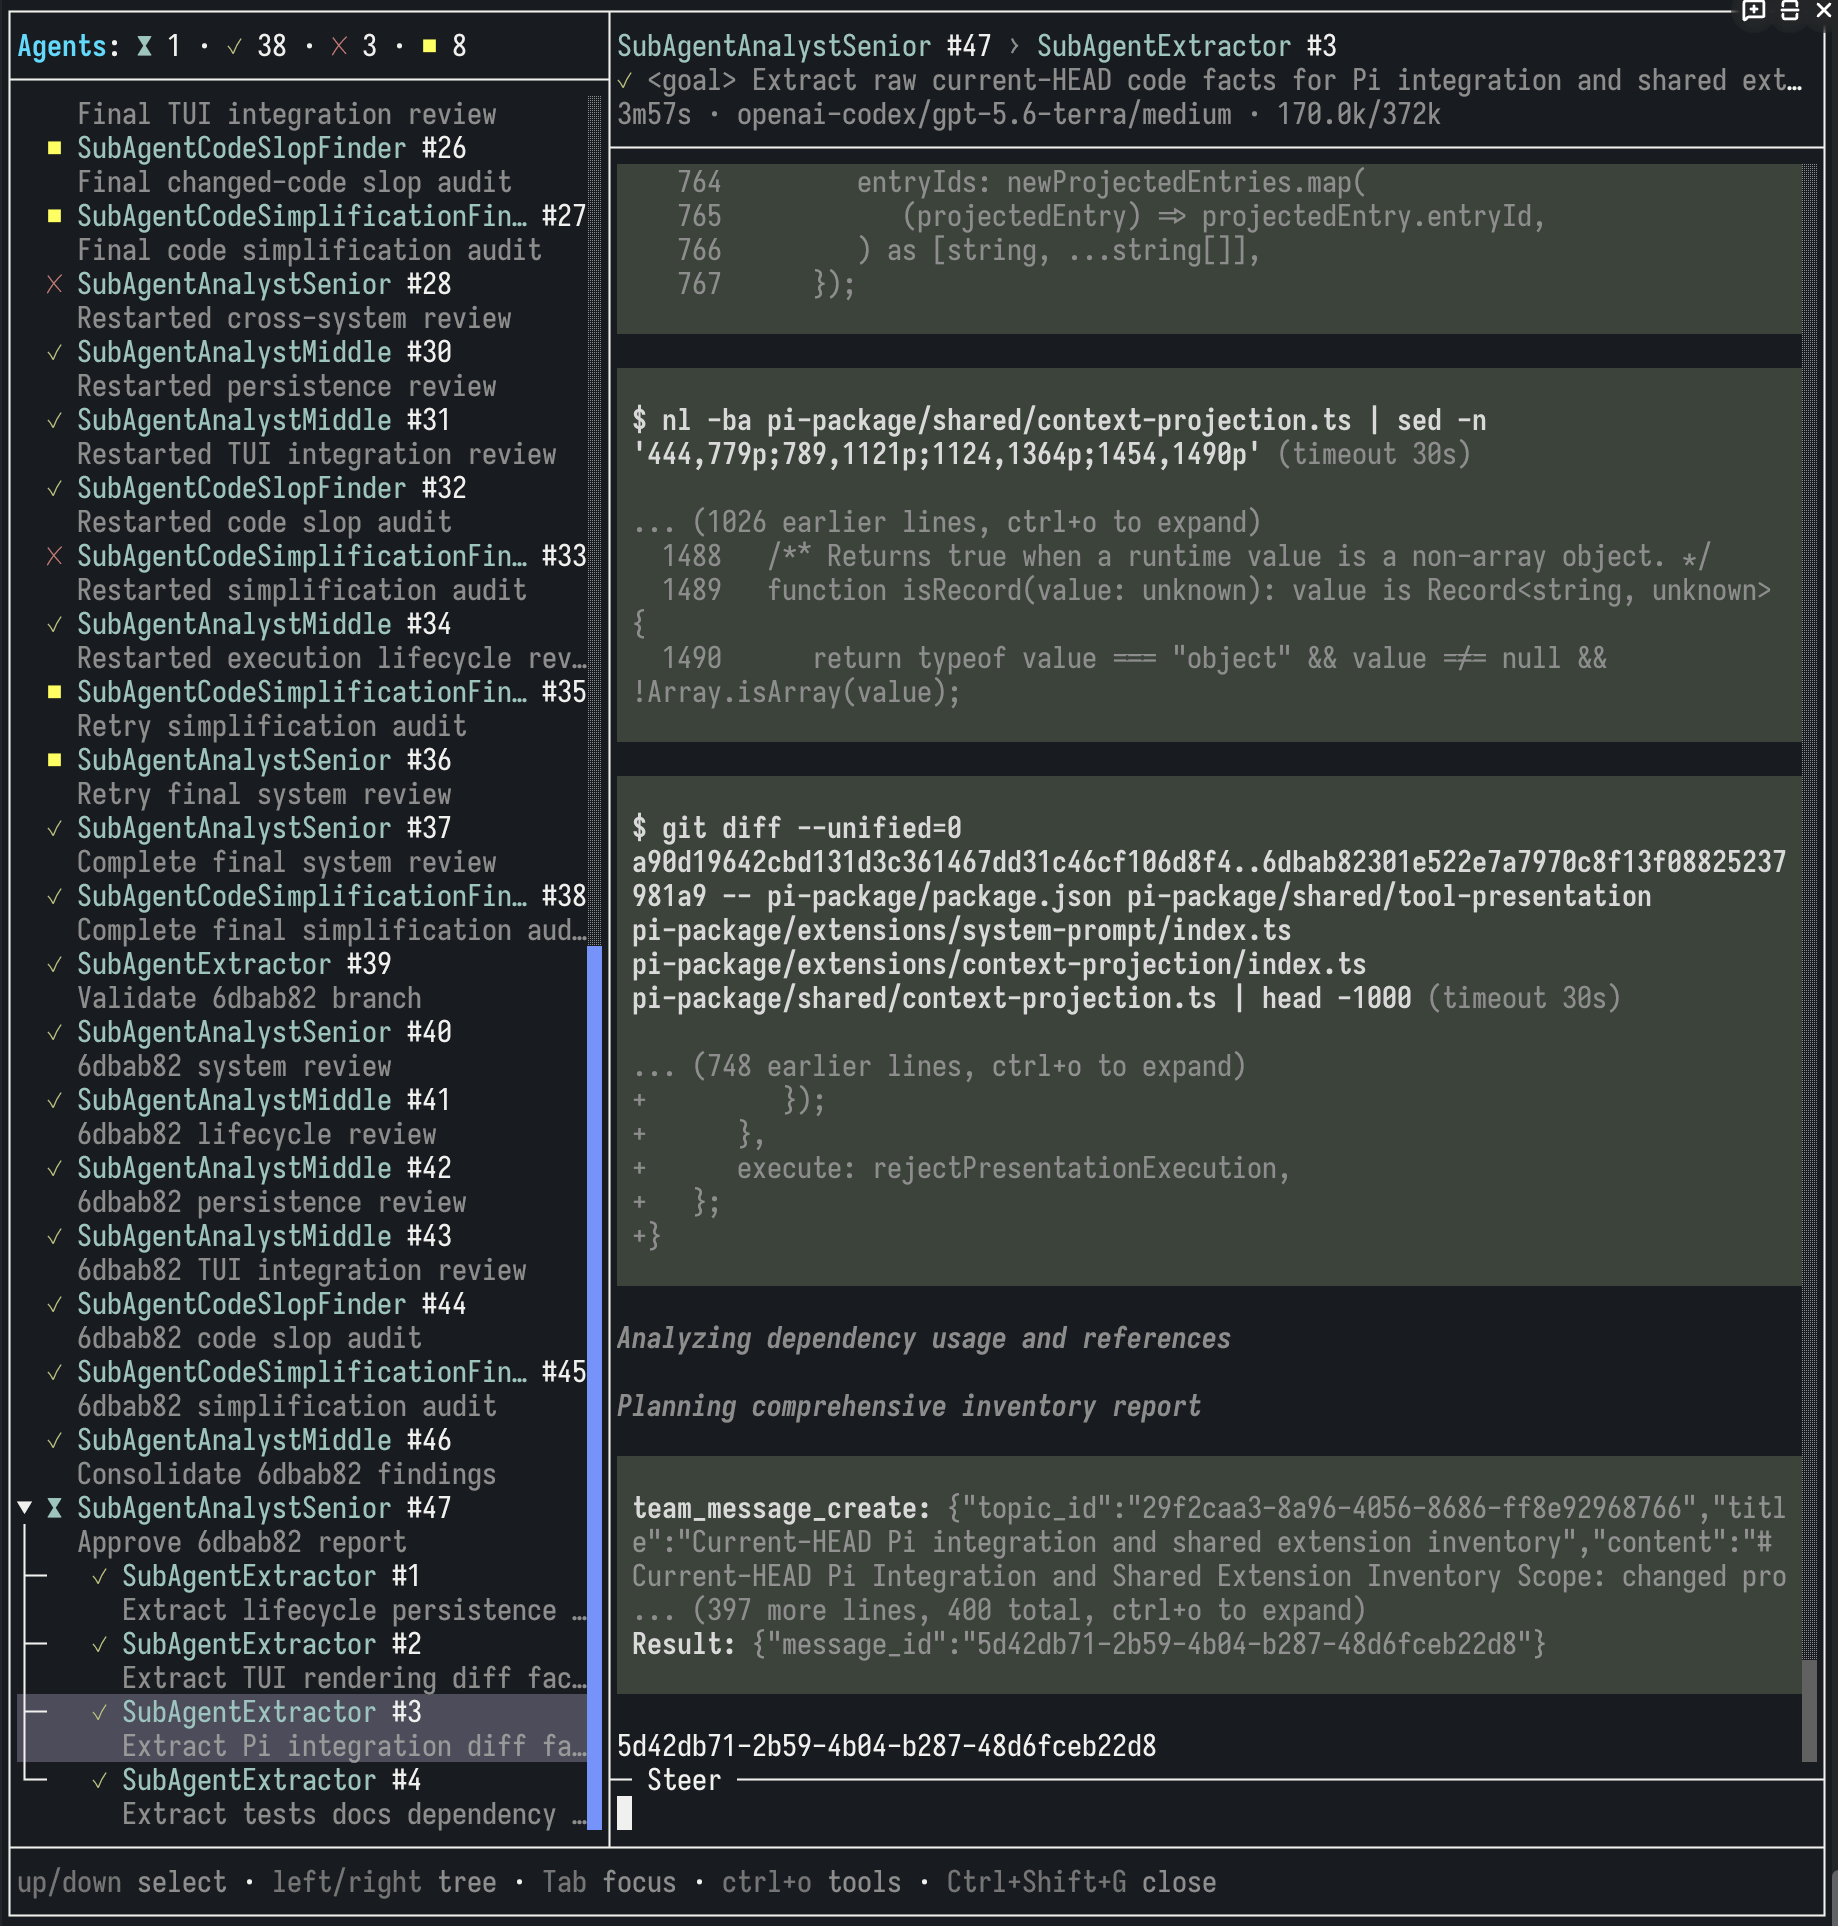Click 'up/down select' footer hint

(122, 1882)
